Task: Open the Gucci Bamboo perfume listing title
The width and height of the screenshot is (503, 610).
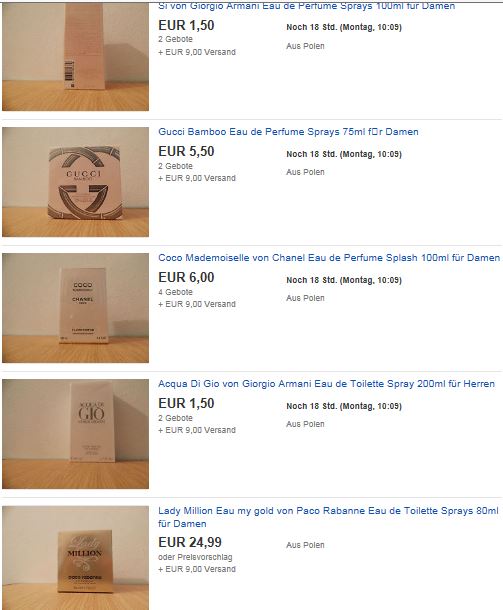Action: click(x=288, y=131)
